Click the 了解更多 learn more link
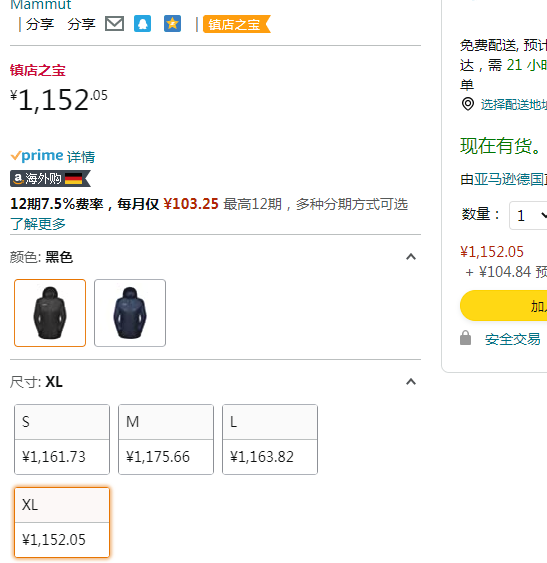Viewport: 547px width, 563px height. tap(38, 224)
